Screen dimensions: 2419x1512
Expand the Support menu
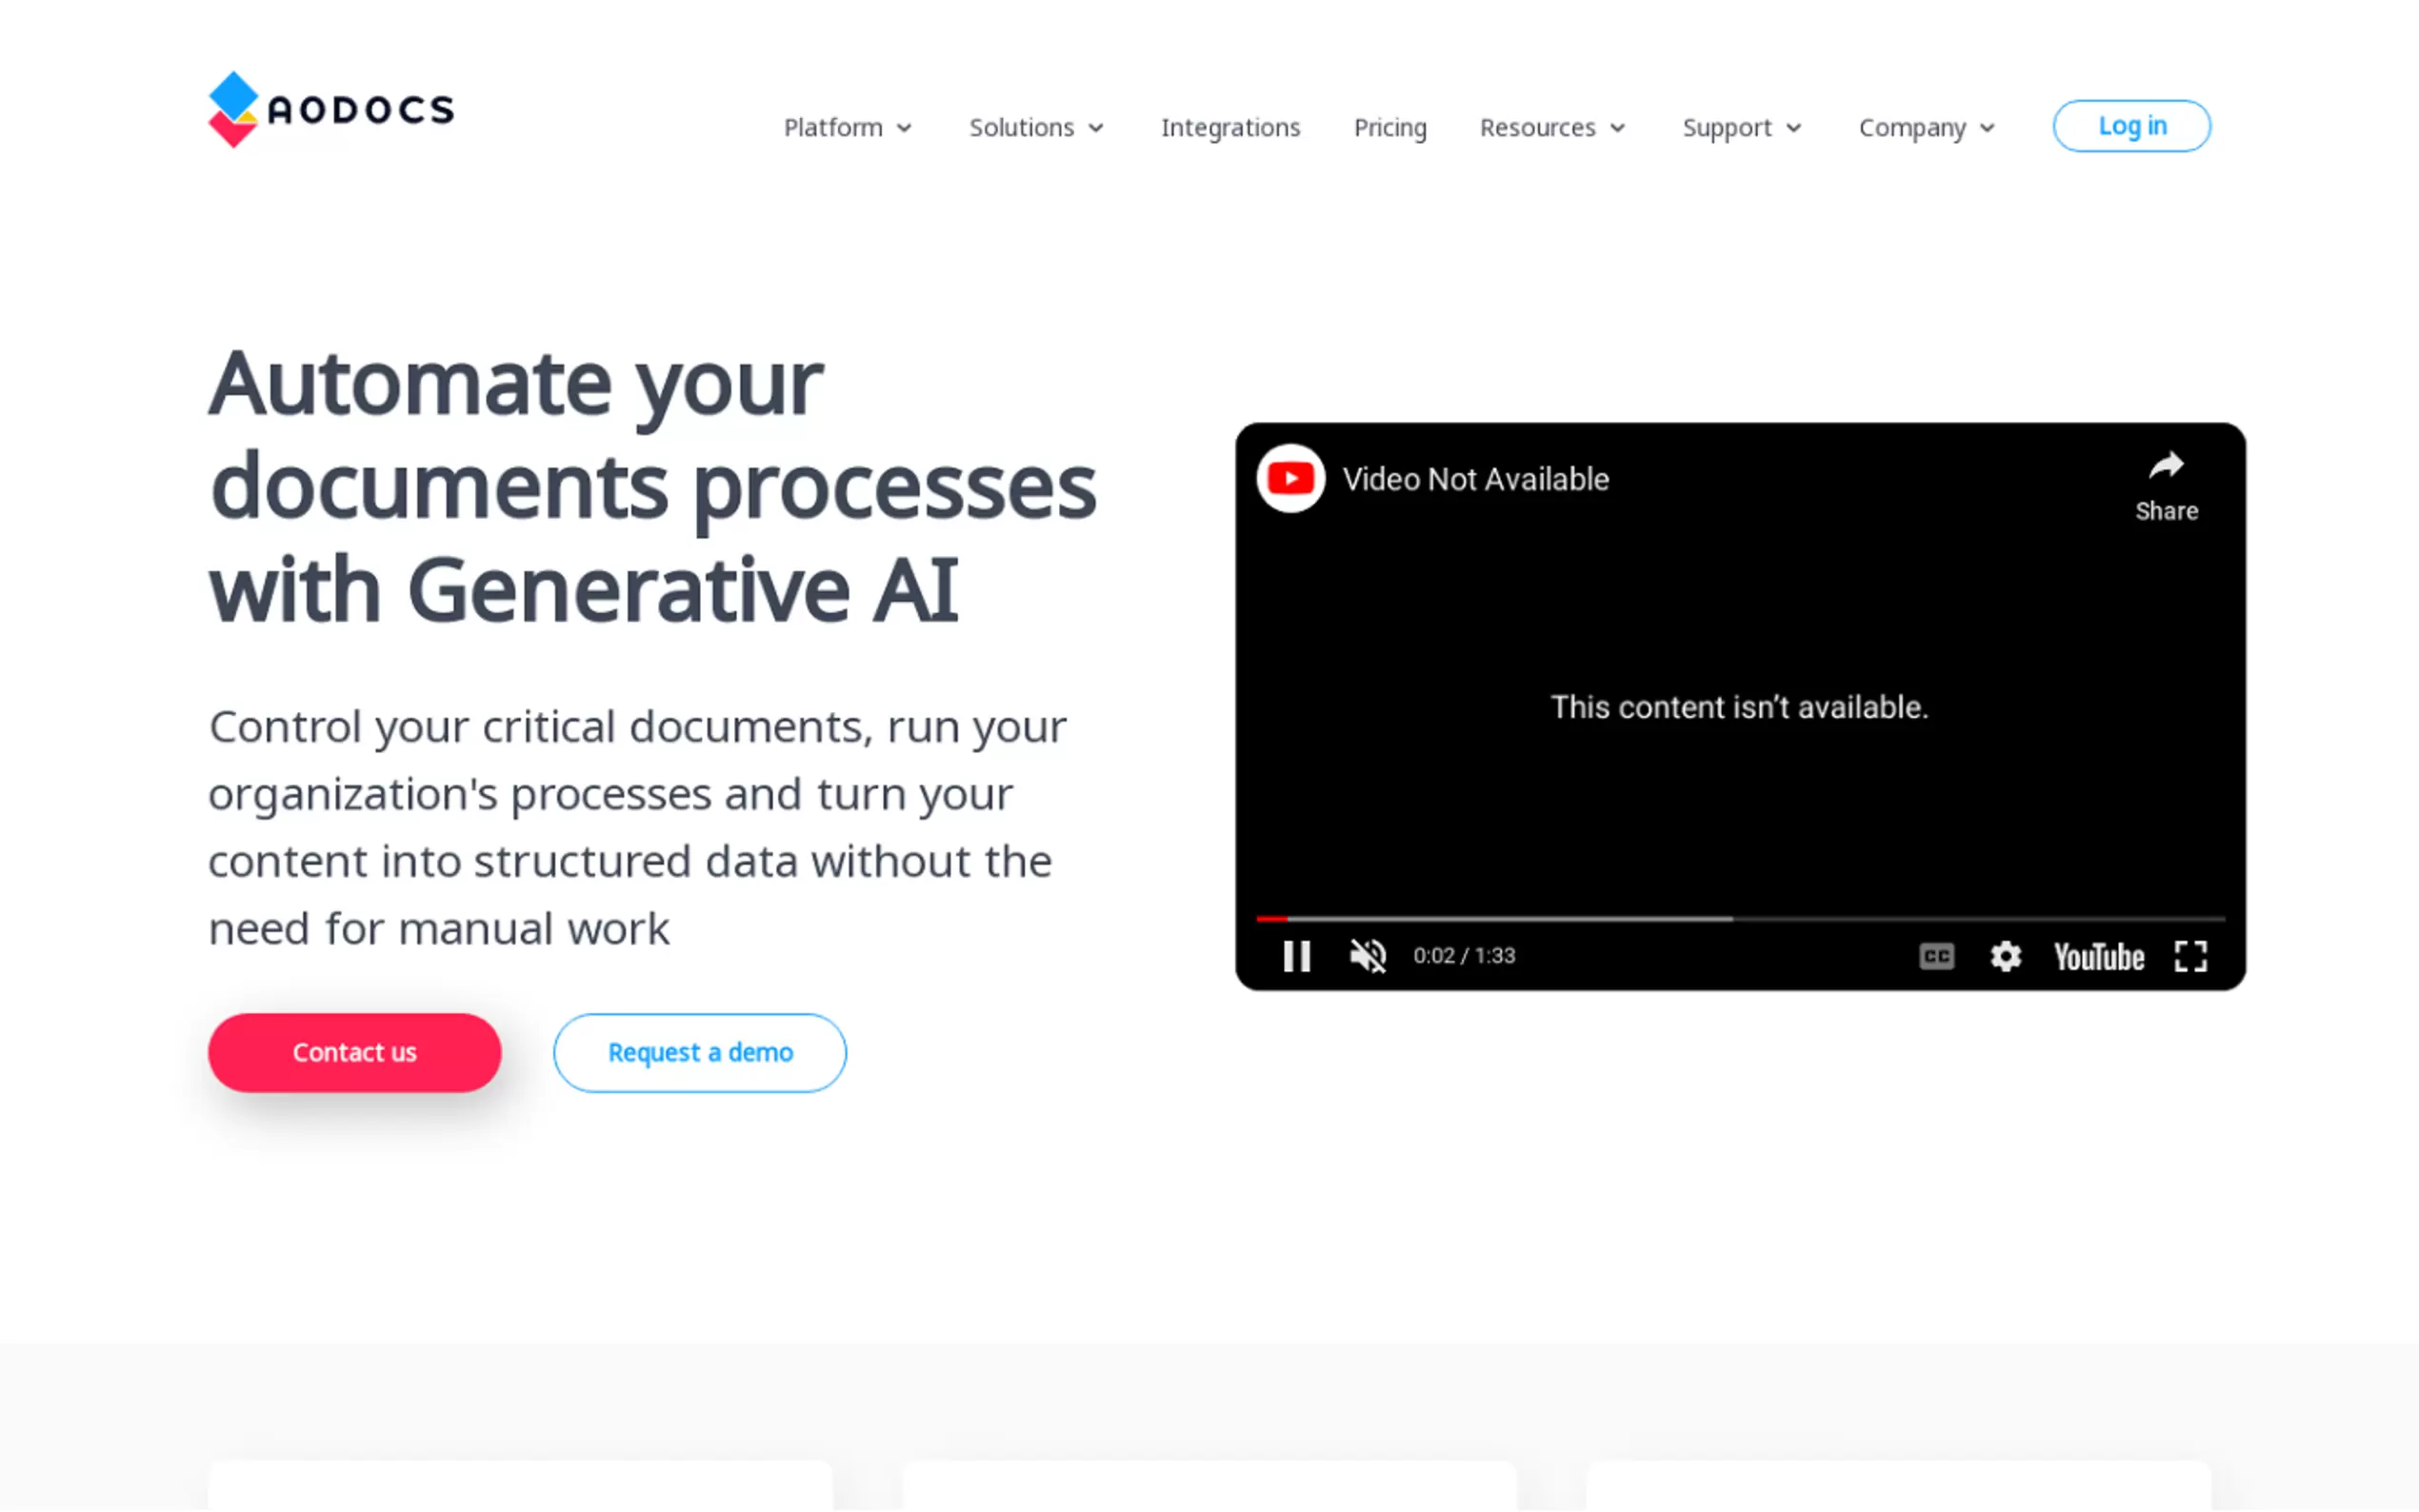tap(1741, 128)
